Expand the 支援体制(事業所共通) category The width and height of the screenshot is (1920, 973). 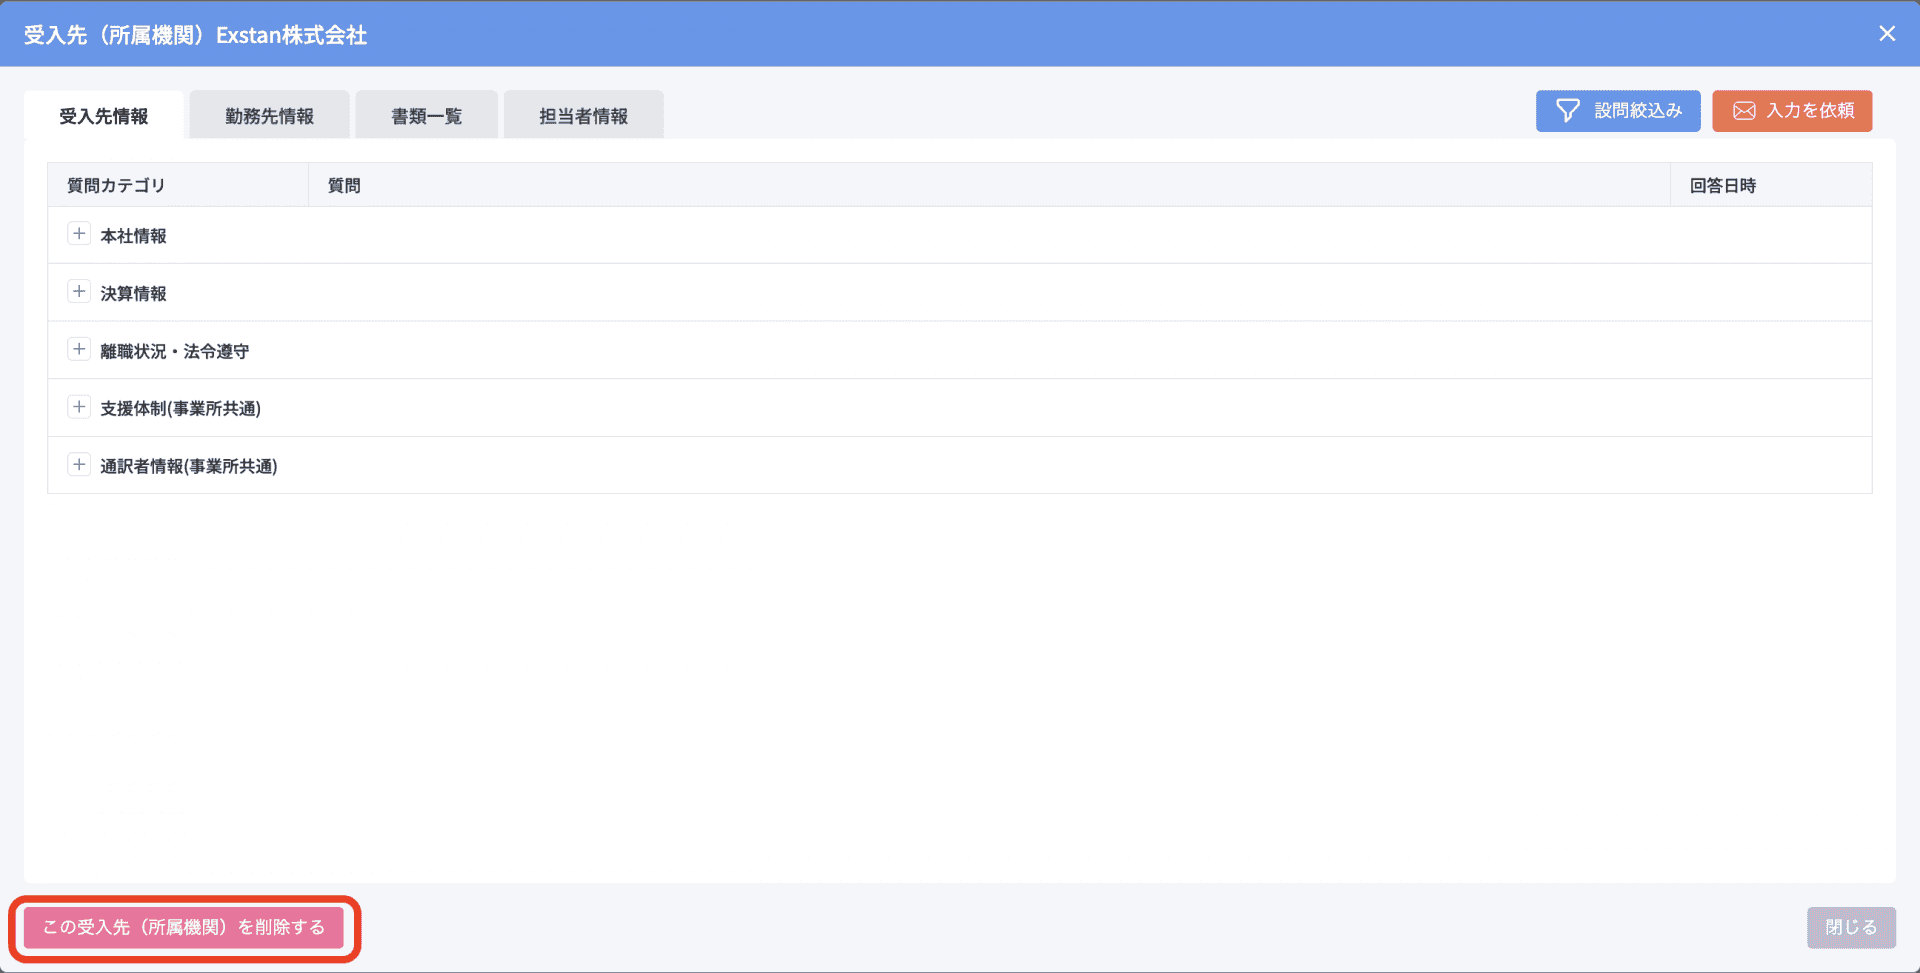coord(79,407)
